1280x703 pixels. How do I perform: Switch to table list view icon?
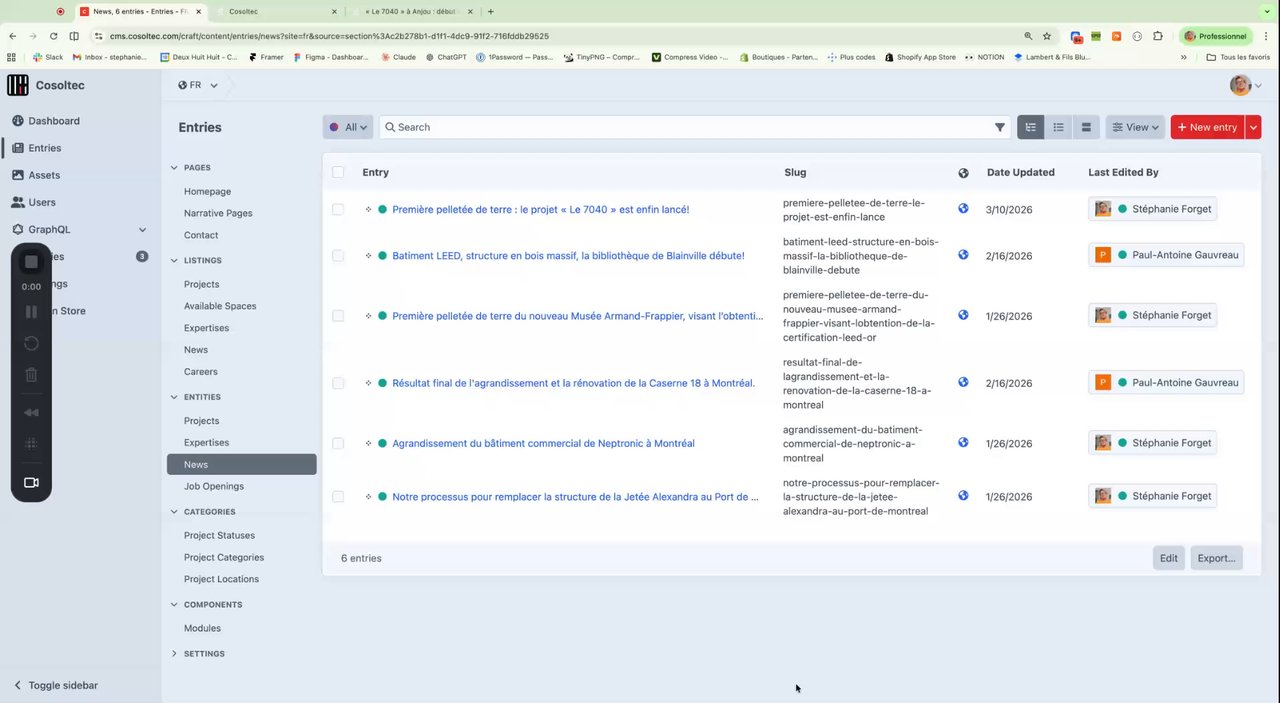(x=1058, y=127)
